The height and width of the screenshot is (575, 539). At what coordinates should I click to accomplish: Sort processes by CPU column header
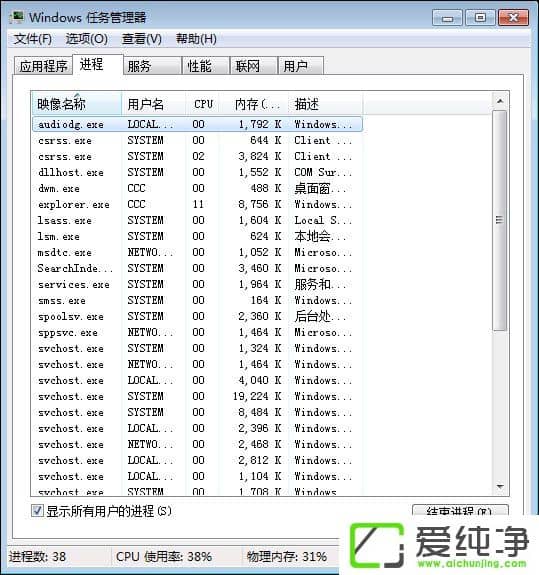[x=203, y=104]
